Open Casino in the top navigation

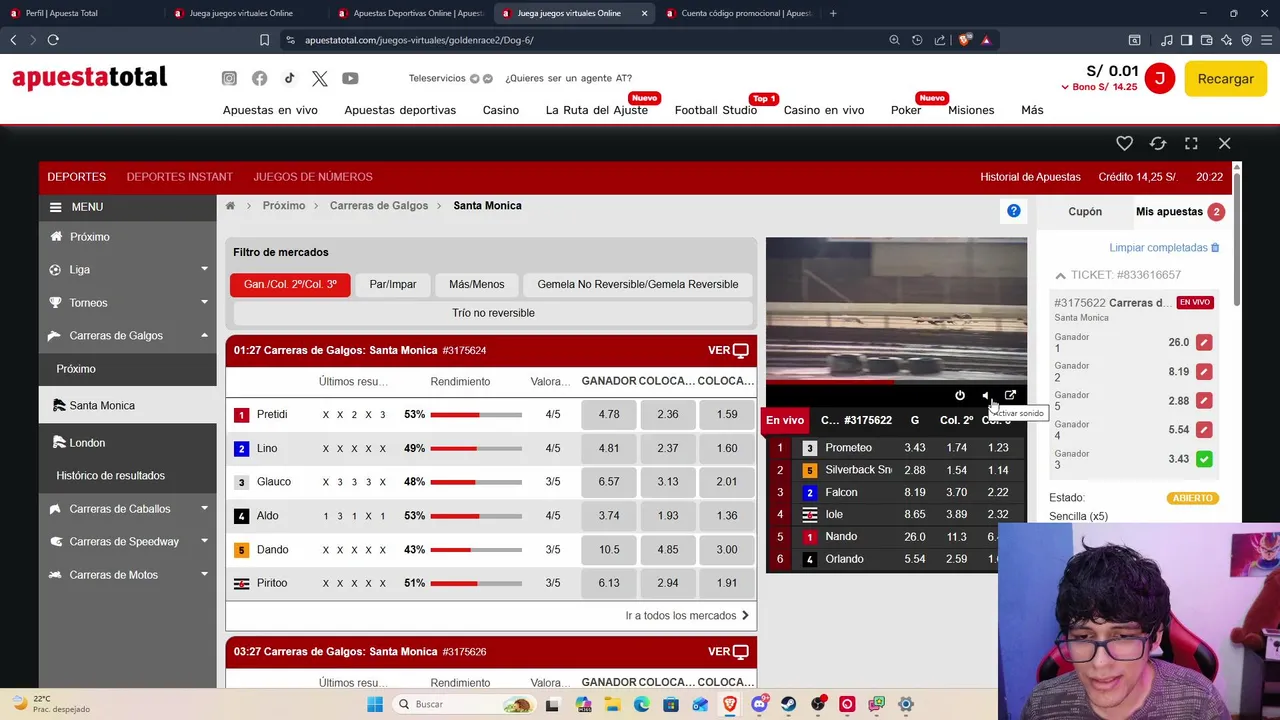(x=501, y=110)
